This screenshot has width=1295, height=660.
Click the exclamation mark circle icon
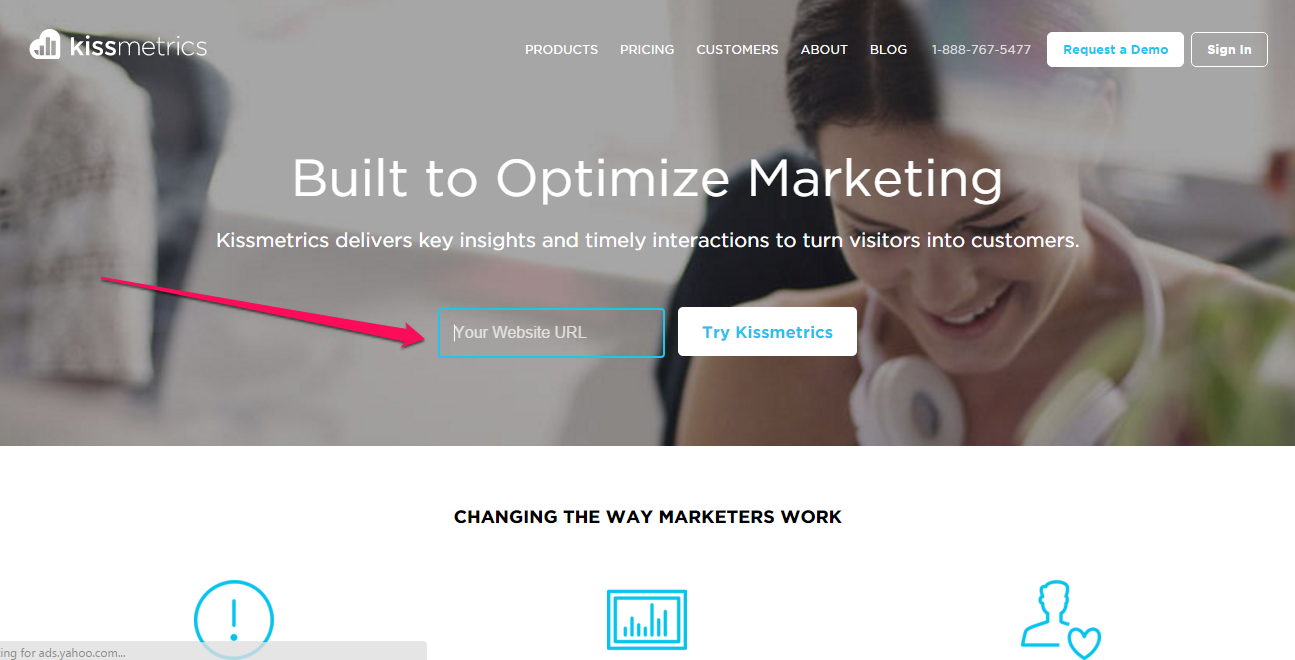coord(233,620)
